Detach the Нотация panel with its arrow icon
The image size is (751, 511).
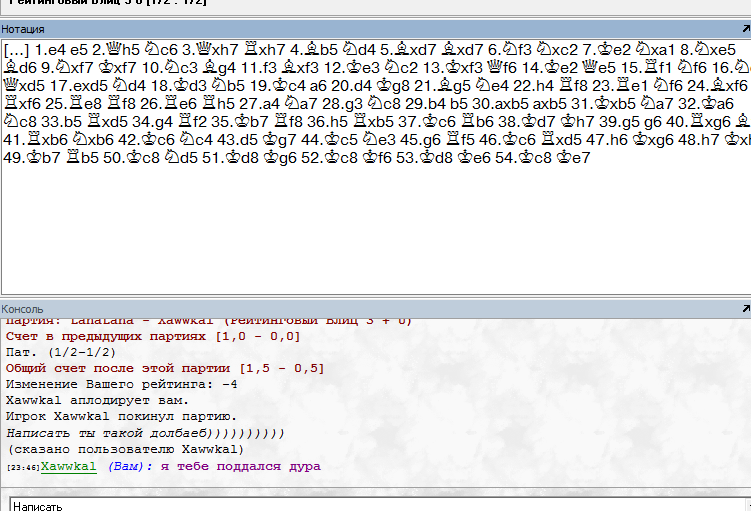tap(746, 29)
